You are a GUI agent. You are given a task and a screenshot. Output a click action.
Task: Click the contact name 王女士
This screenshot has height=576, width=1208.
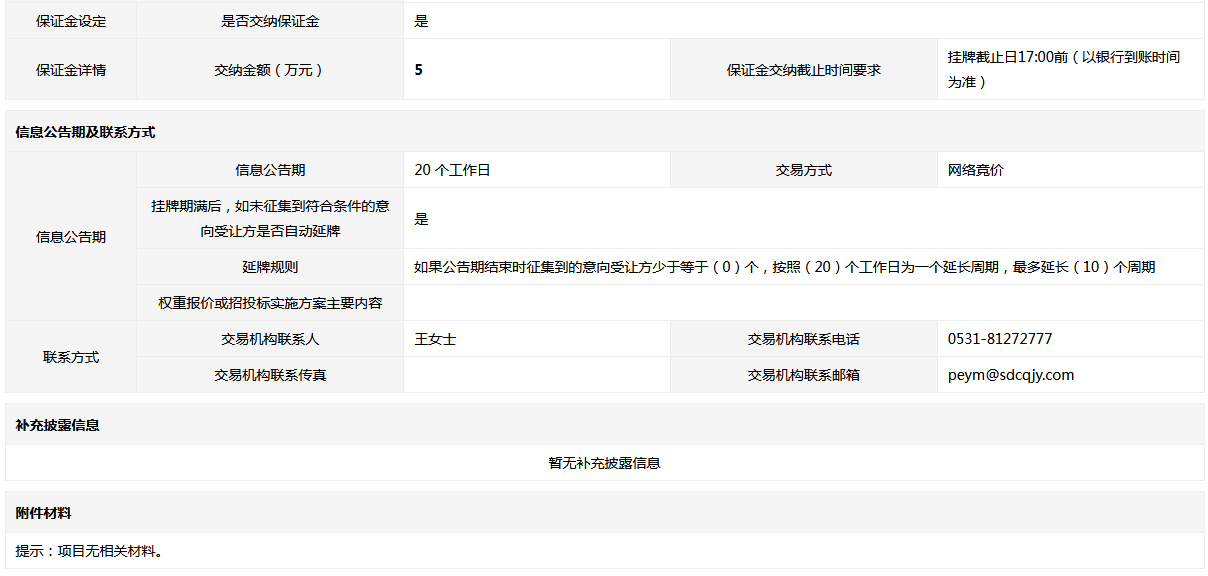(435, 339)
